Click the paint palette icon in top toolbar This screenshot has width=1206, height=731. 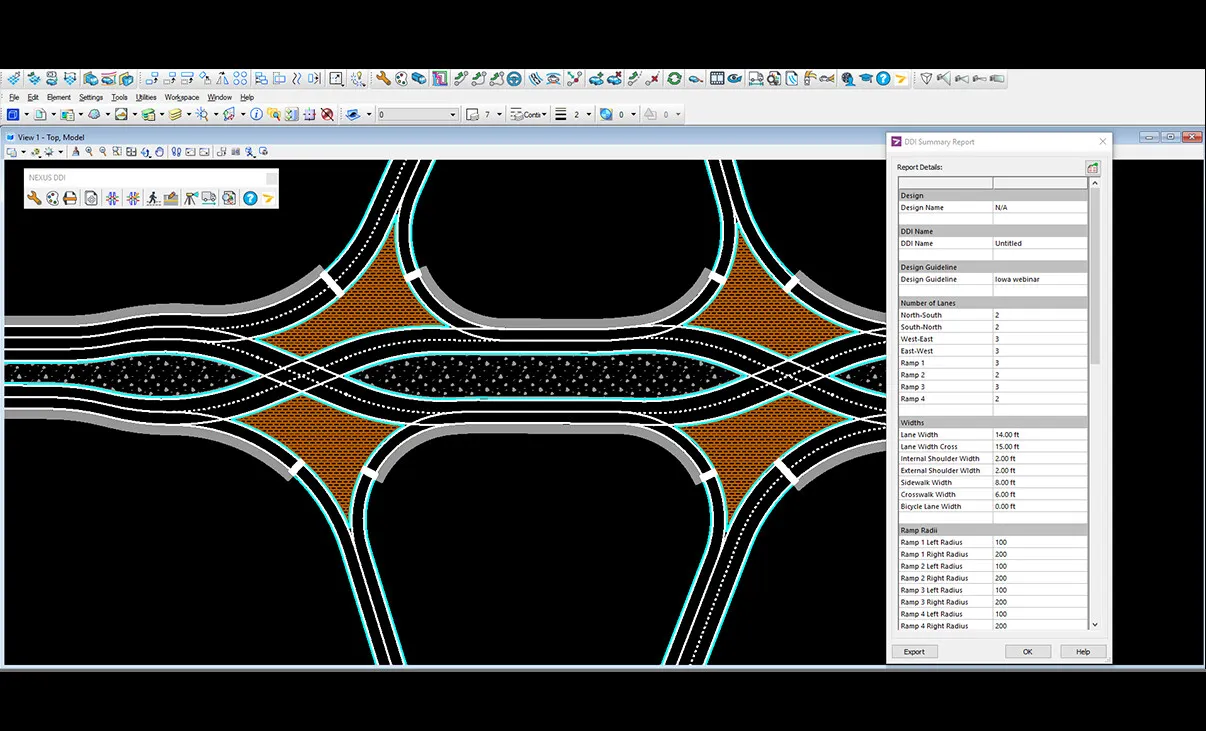(x=400, y=78)
